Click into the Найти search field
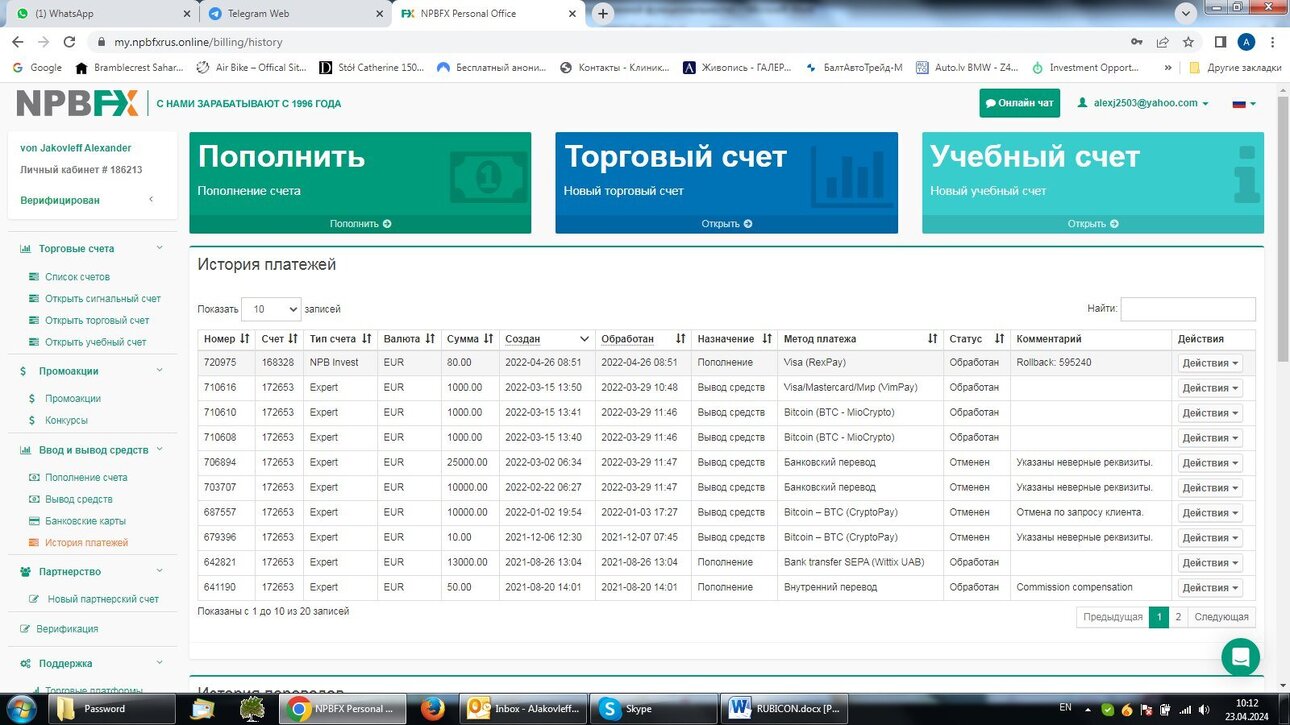The width and height of the screenshot is (1290, 725). (1188, 309)
